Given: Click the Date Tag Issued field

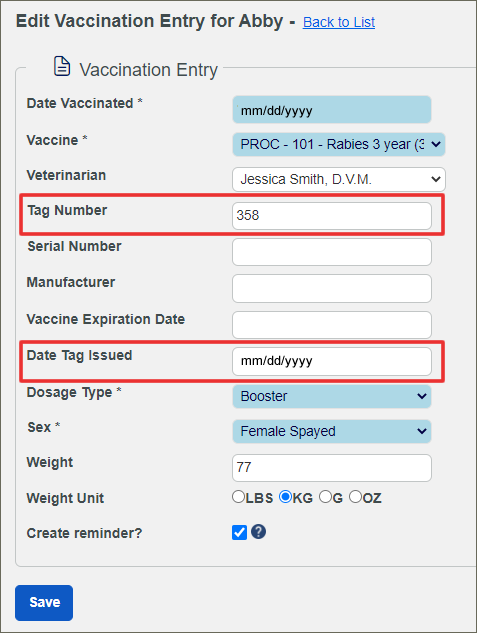Looking at the screenshot, I should pyautogui.click(x=332, y=361).
